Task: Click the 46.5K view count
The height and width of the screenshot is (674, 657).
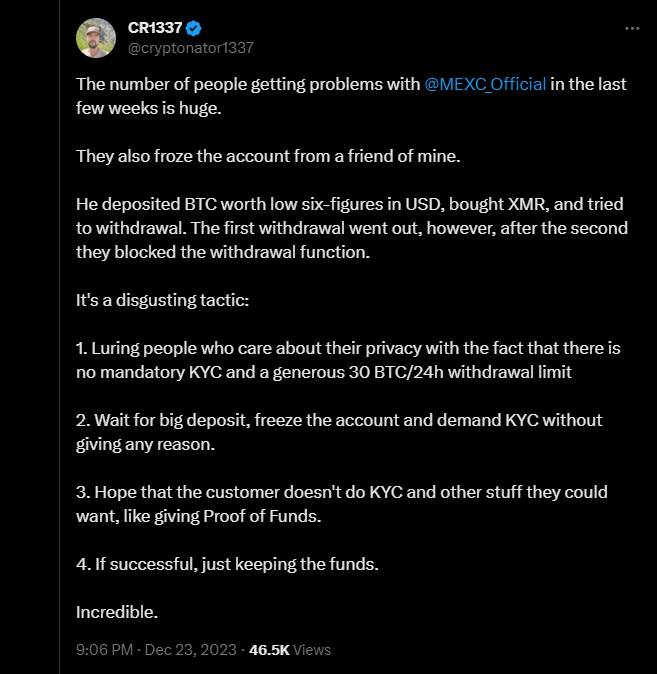Action: point(269,649)
